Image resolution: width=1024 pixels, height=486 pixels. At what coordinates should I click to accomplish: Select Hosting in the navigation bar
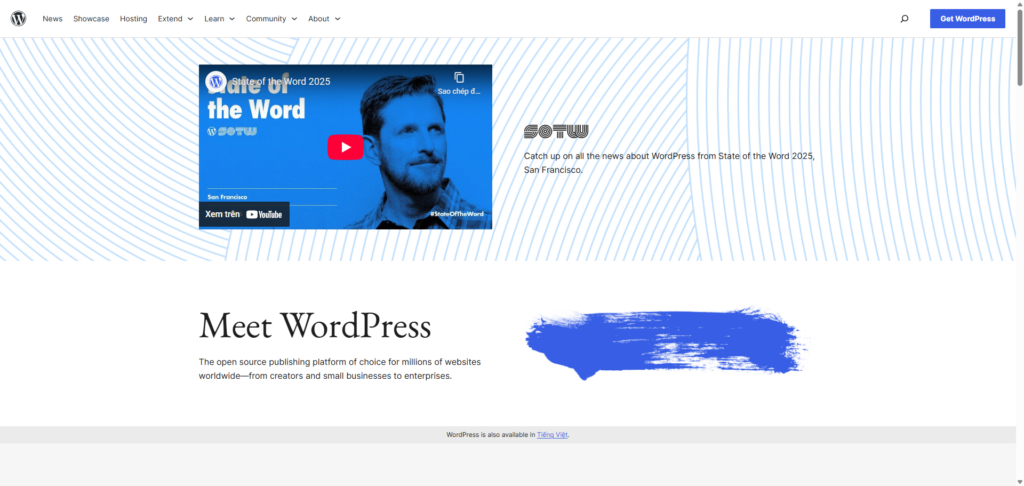click(x=133, y=18)
